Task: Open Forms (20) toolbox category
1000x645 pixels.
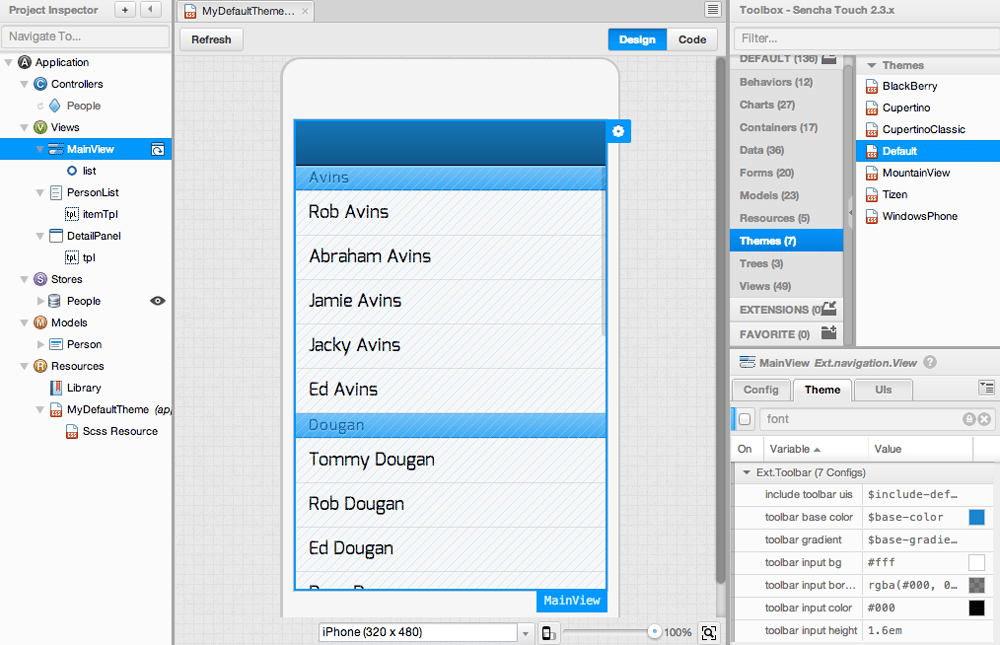Action: coord(786,173)
